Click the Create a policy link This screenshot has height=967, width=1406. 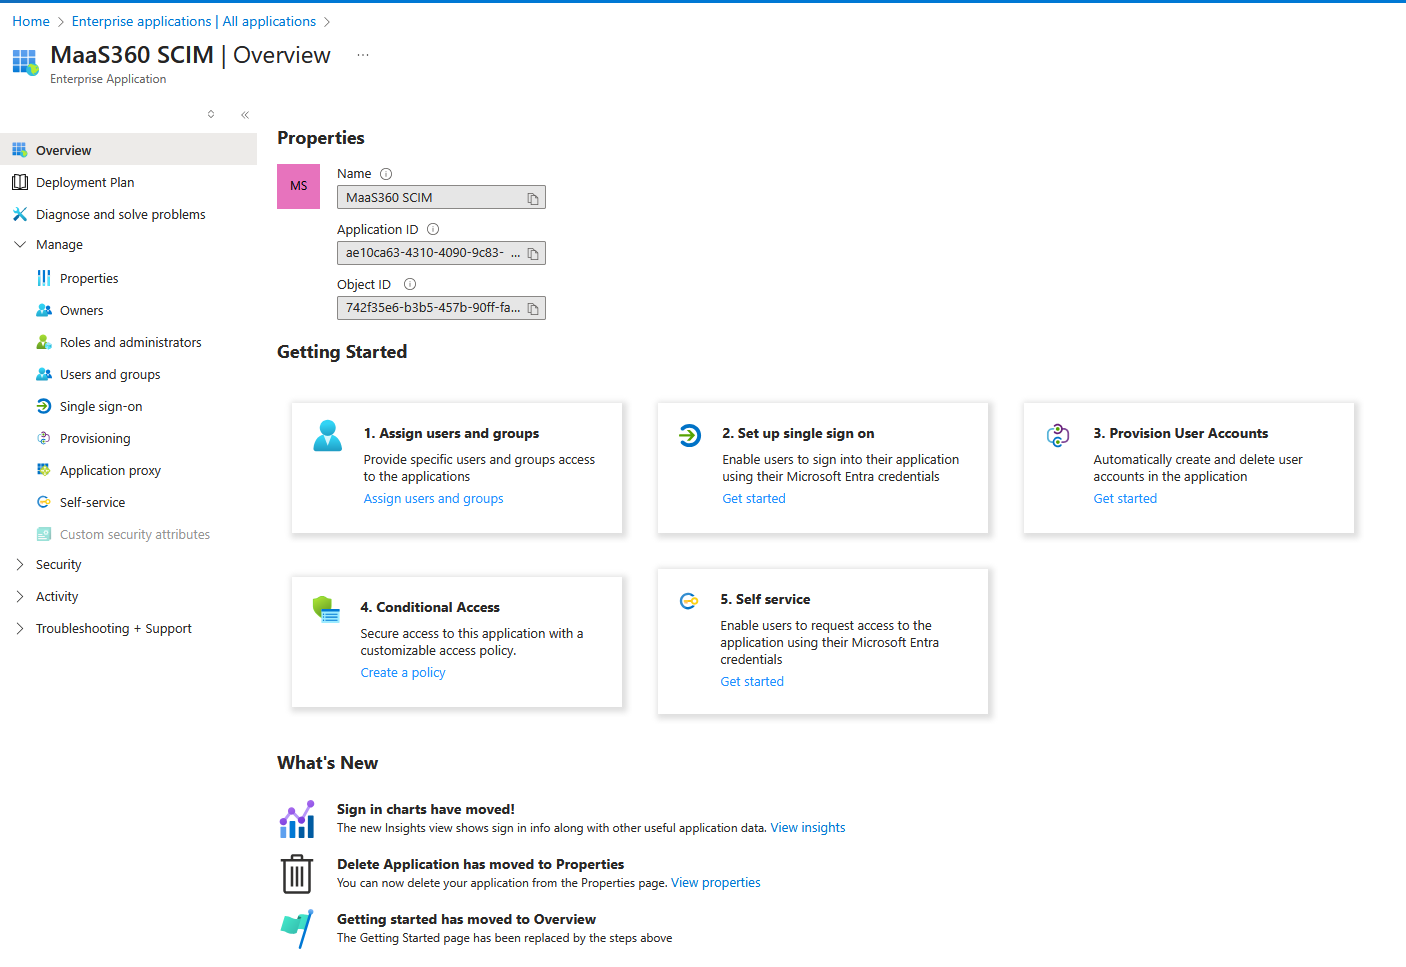coord(403,673)
